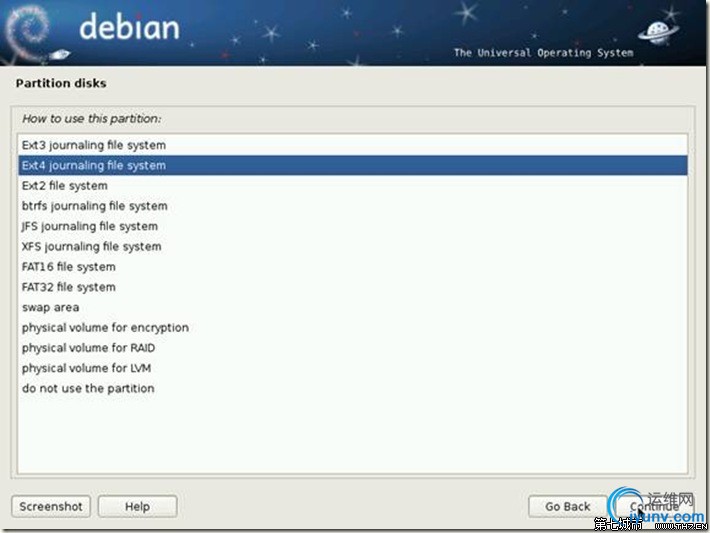Open the Help button
Screen dimensions: 710x533
[x=137, y=506]
